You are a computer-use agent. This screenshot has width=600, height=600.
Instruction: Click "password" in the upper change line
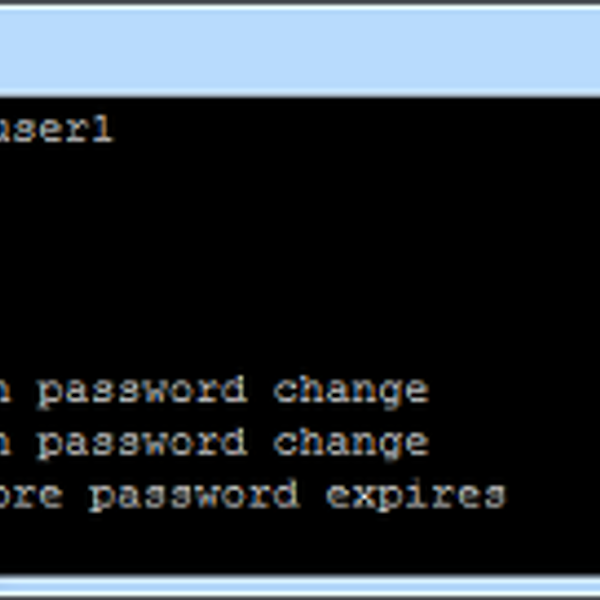pyautogui.click(x=141, y=391)
